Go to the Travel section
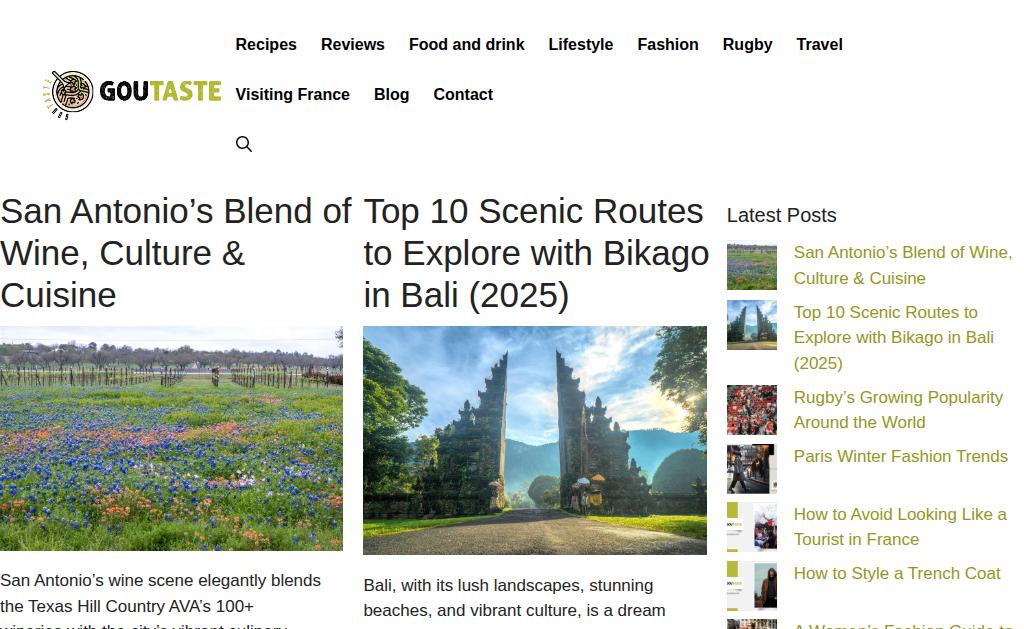 [820, 44]
